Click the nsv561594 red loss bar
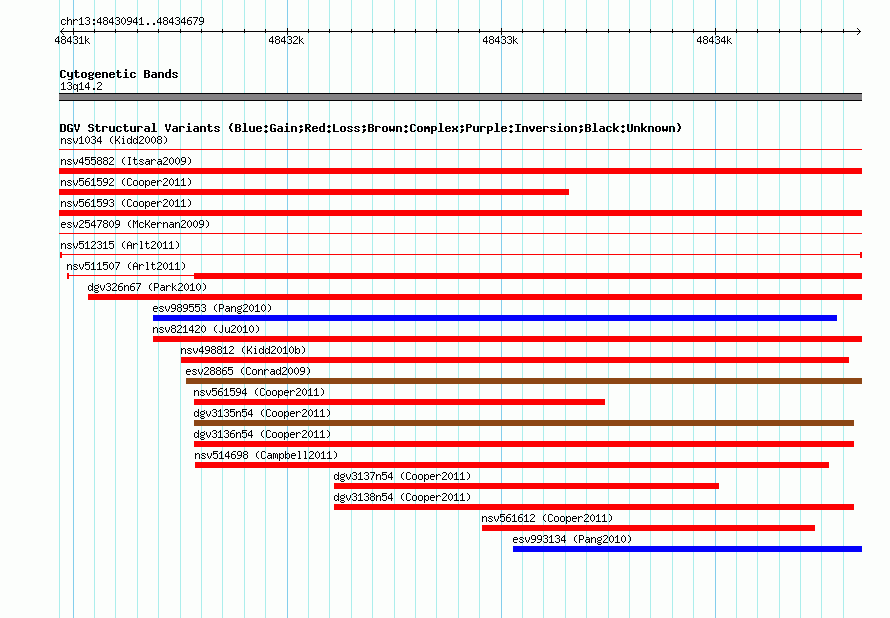Screen dimensions: 890x618 (399, 402)
